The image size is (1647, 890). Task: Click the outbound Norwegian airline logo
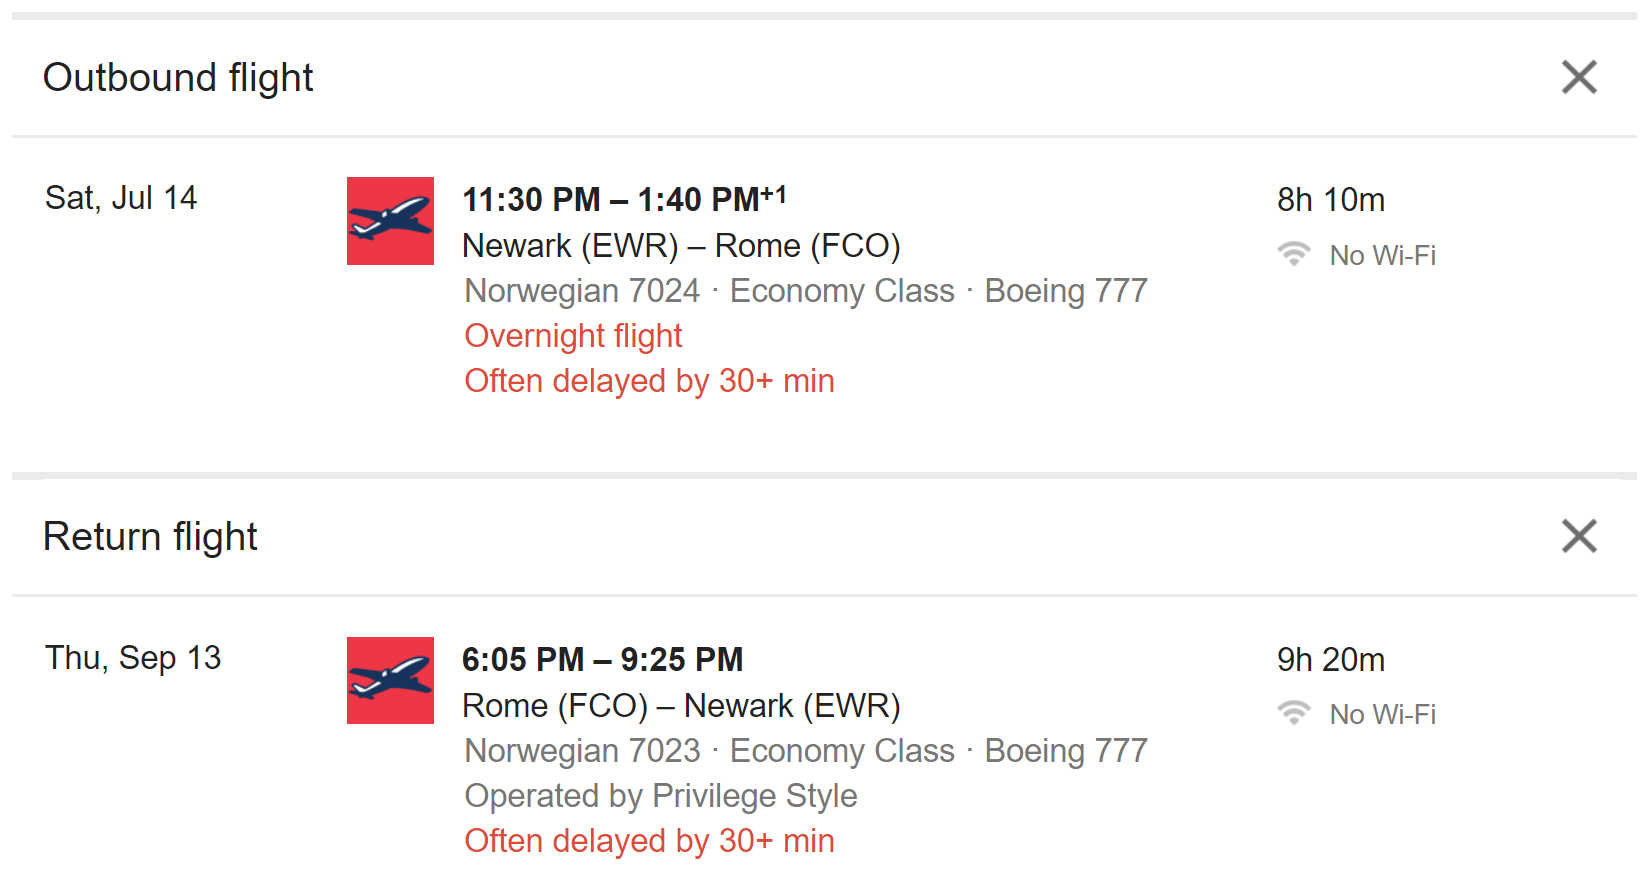[390, 221]
